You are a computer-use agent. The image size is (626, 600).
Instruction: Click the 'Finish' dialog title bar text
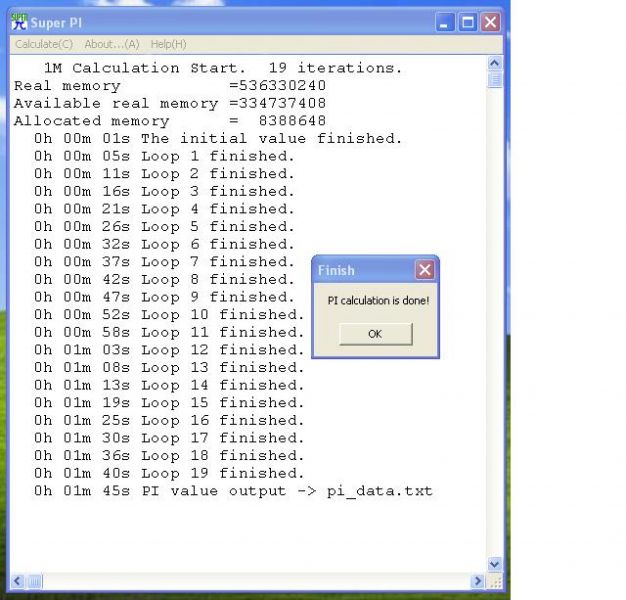pyautogui.click(x=336, y=270)
